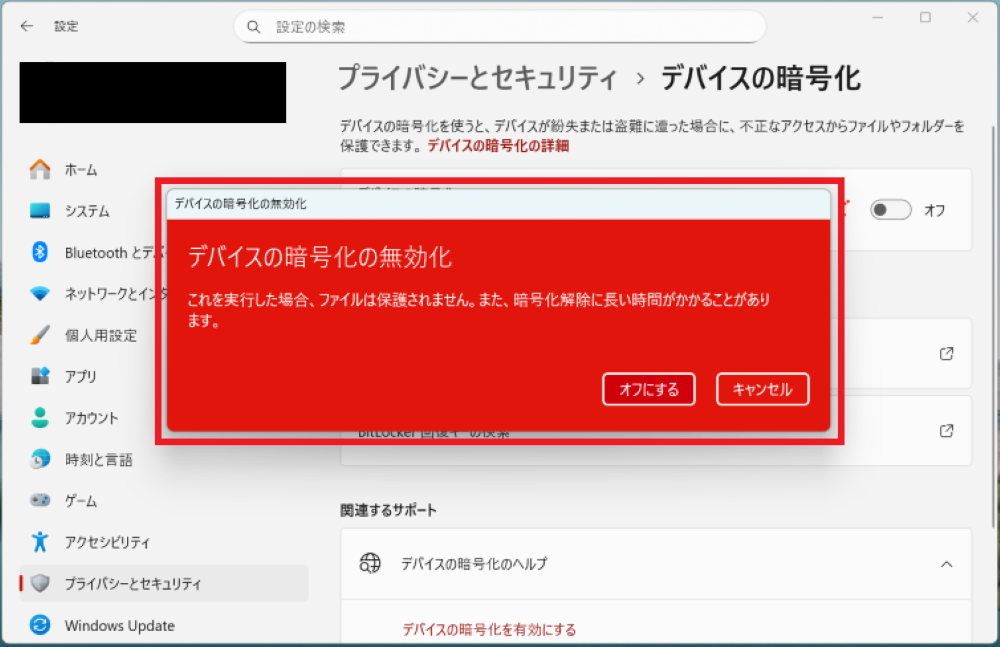The width and height of the screenshot is (1000, 647).
Task: Open the upper external link arrow
Action: tap(946, 354)
